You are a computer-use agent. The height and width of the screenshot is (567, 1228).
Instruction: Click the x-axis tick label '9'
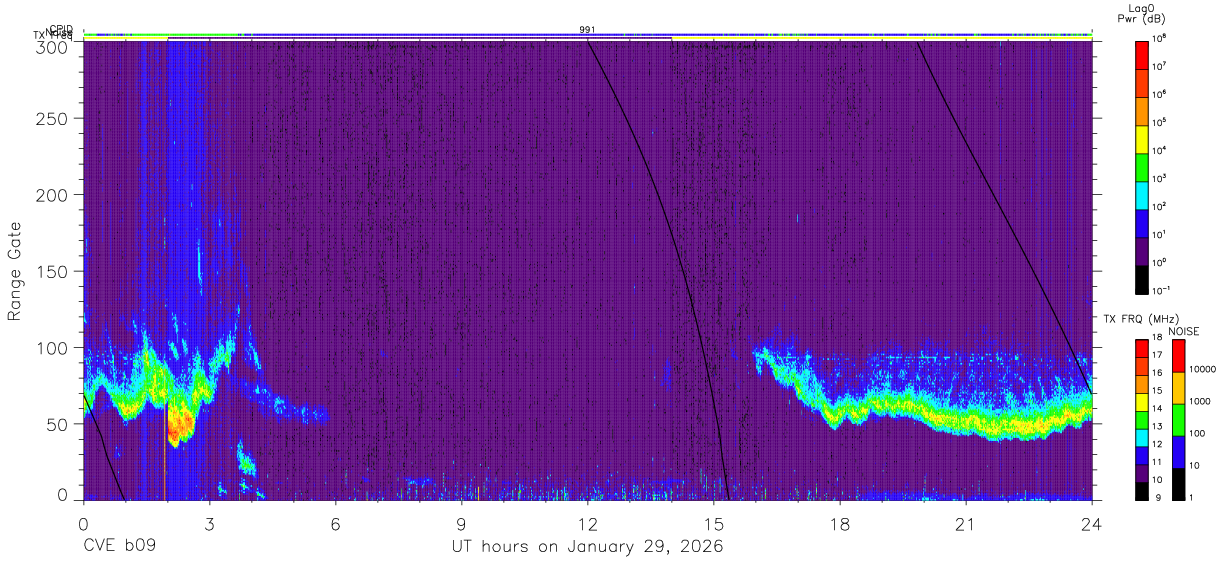click(461, 524)
